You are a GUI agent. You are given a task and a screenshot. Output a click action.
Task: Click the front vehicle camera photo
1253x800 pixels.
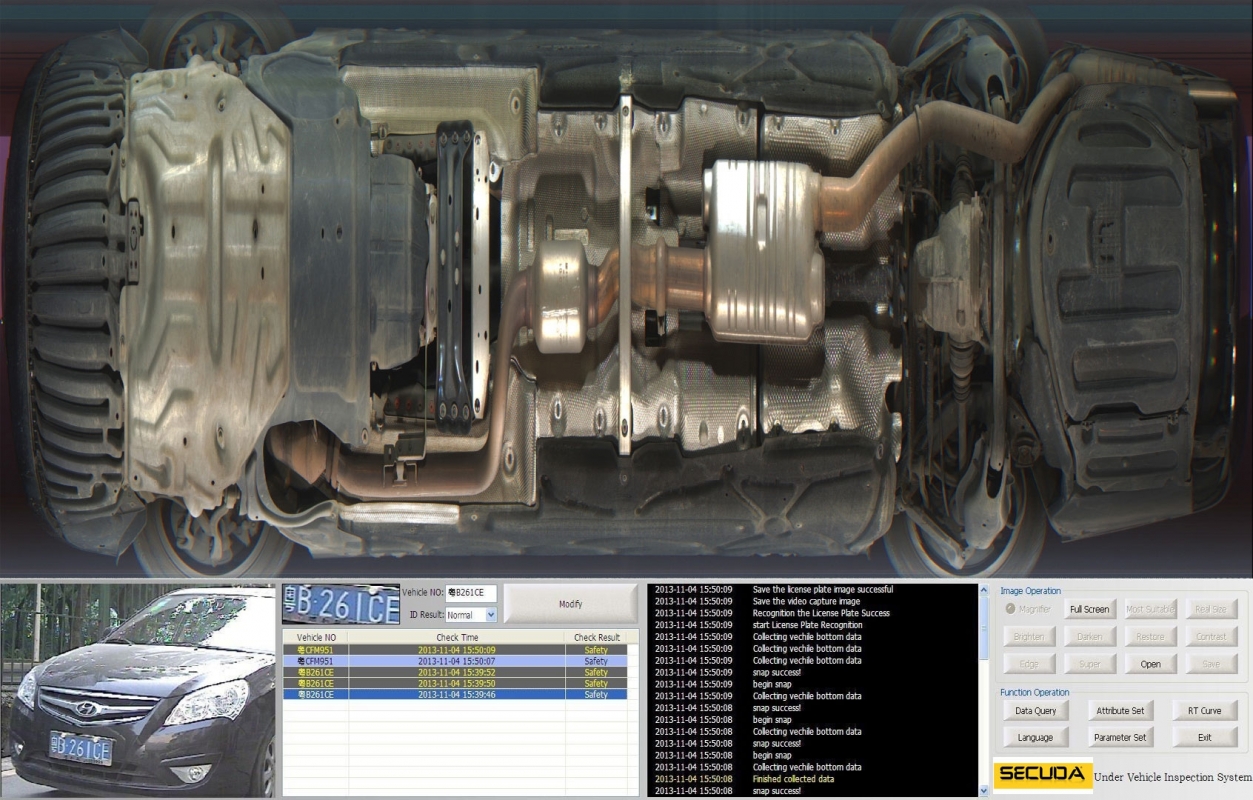[138, 690]
